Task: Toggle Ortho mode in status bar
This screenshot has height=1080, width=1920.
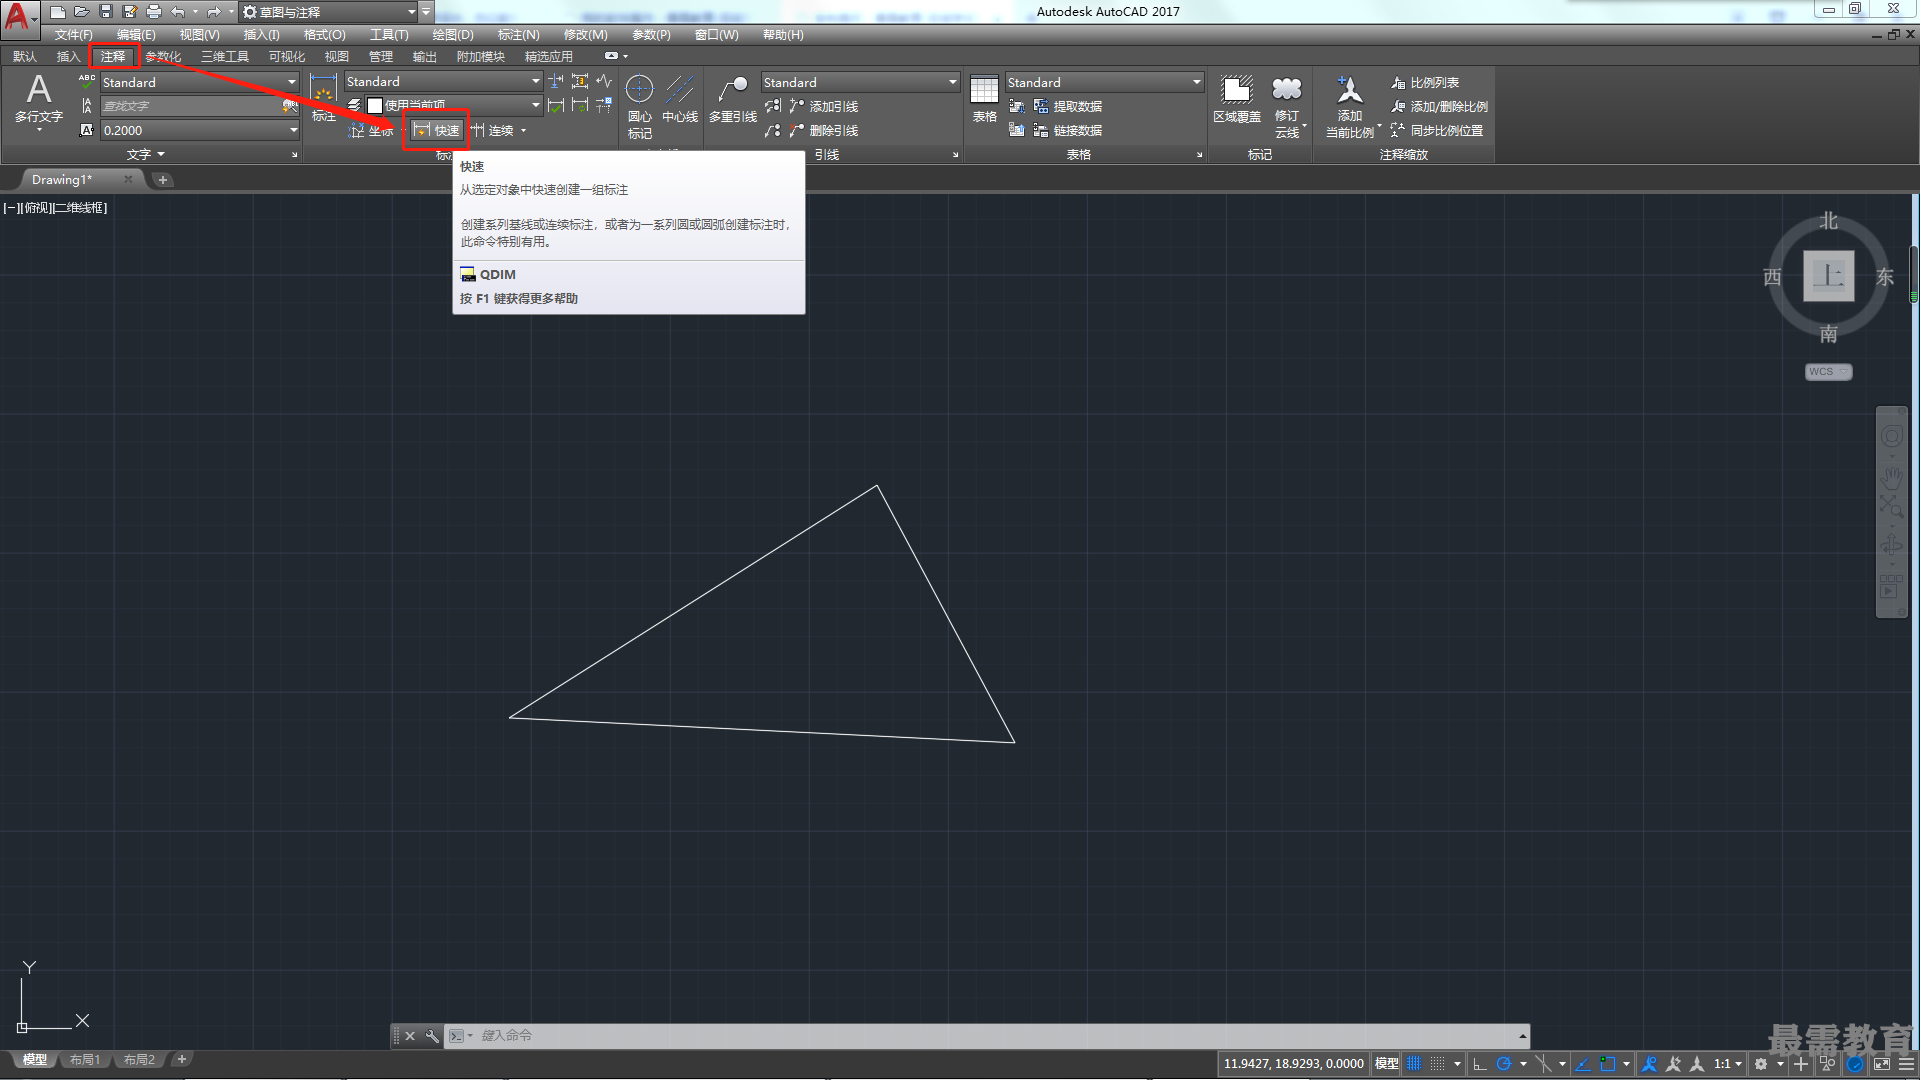Action: (1480, 1064)
